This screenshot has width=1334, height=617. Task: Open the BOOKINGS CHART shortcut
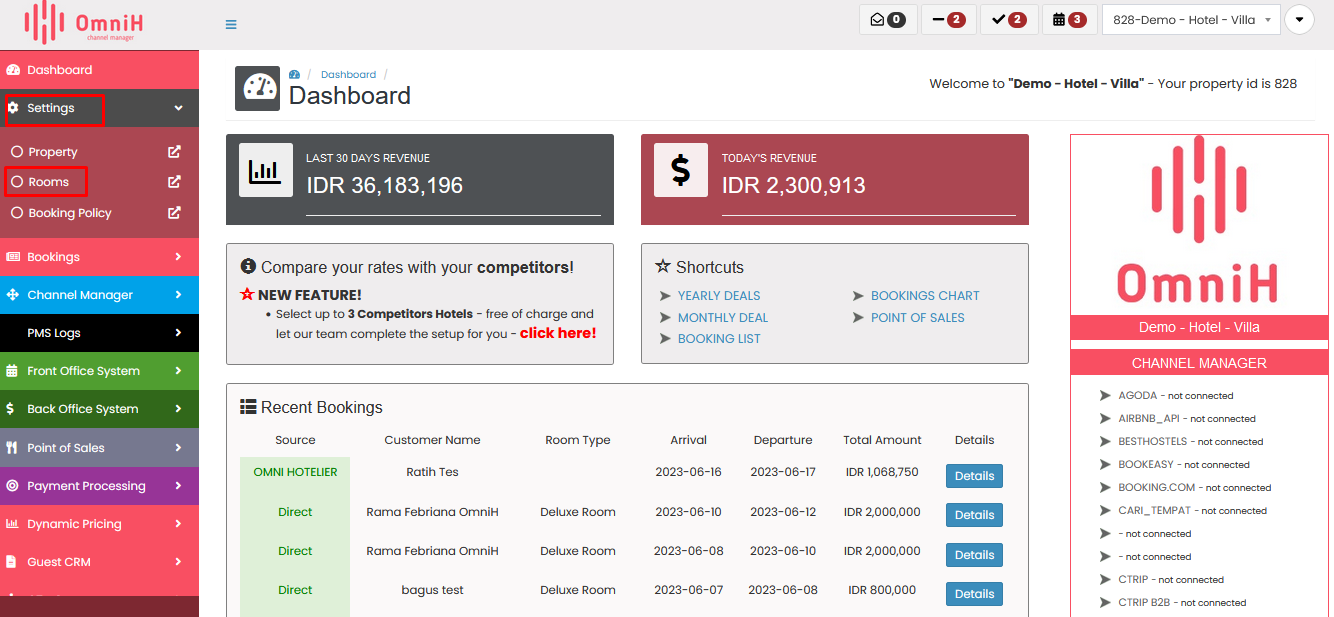tap(925, 296)
